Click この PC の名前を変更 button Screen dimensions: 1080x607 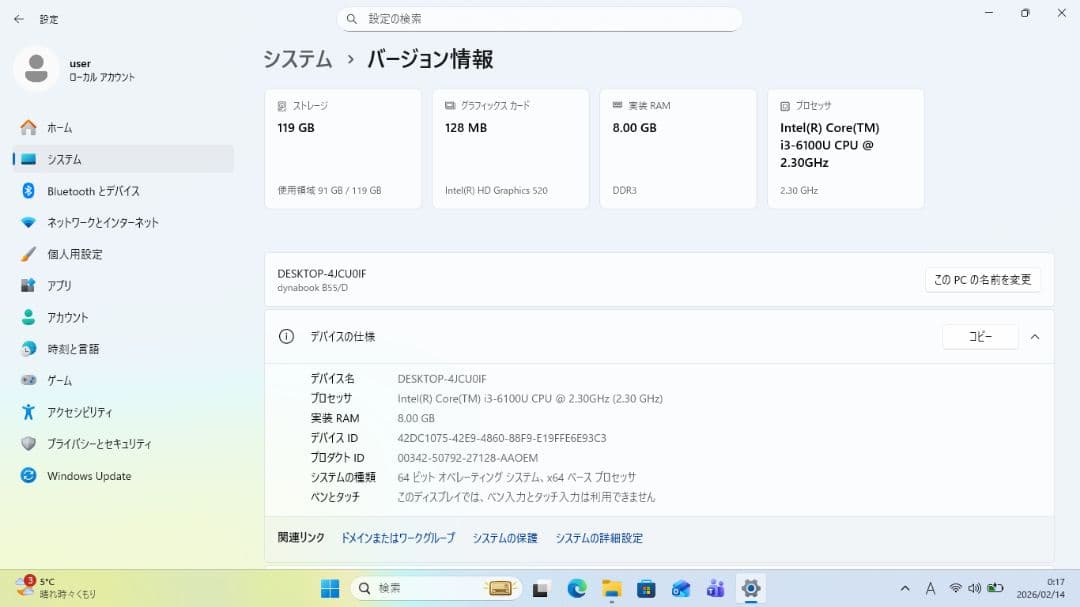pos(982,280)
